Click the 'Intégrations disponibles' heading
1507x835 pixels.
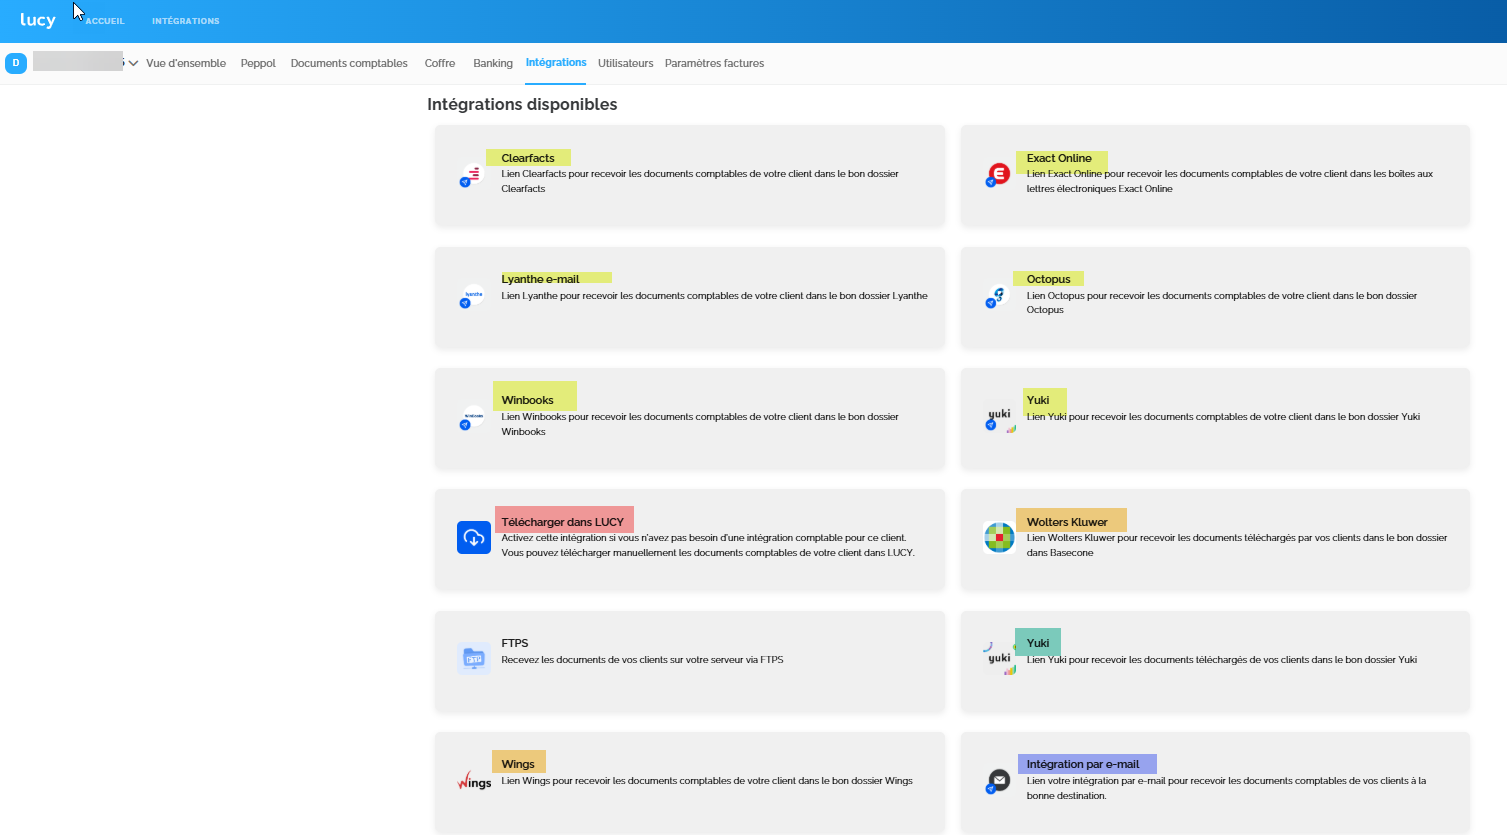point(522,104)
